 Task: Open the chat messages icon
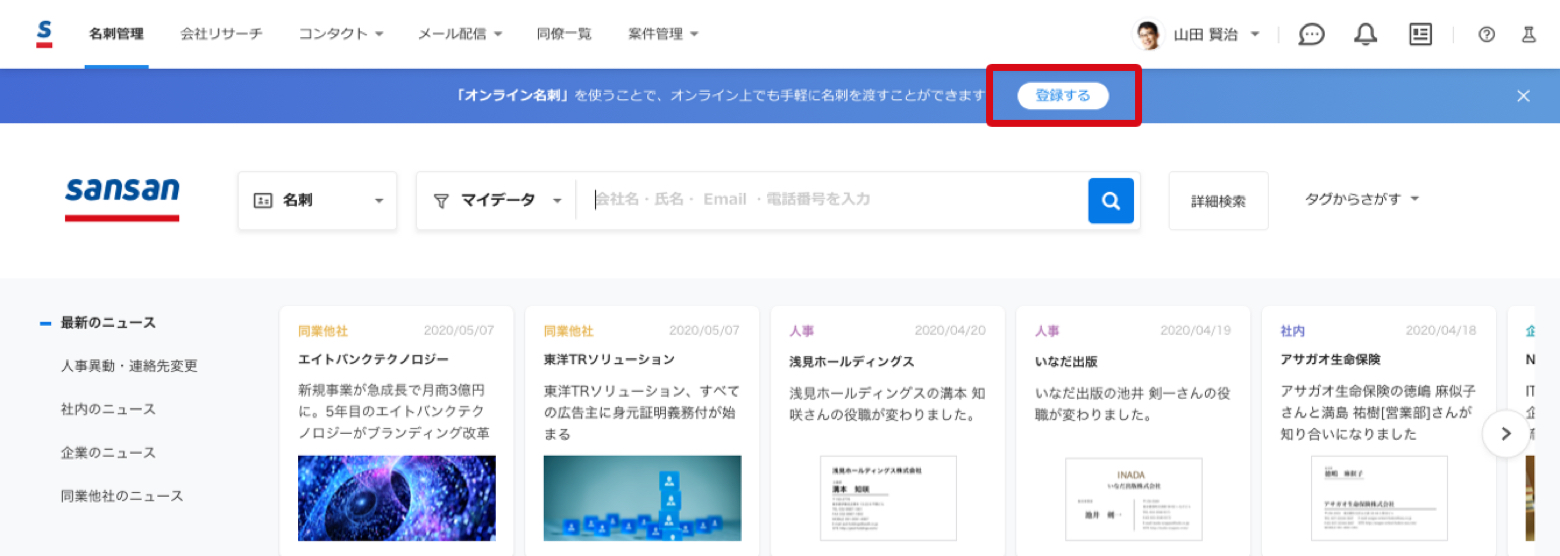coord(1311,34)
